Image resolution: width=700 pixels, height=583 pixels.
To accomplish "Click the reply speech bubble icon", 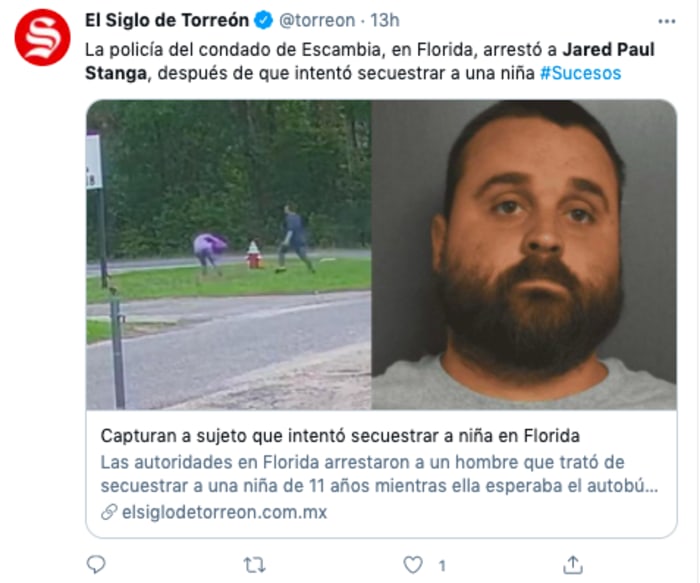I will tap(96, 565).
